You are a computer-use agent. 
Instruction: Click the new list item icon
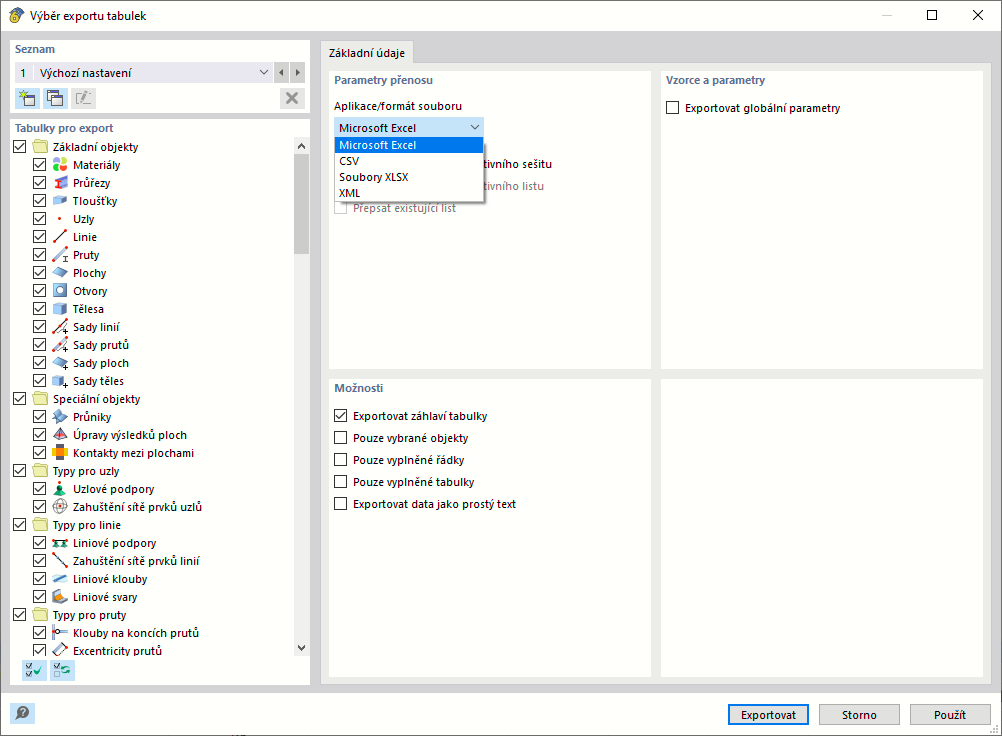[x=27, y=97]
